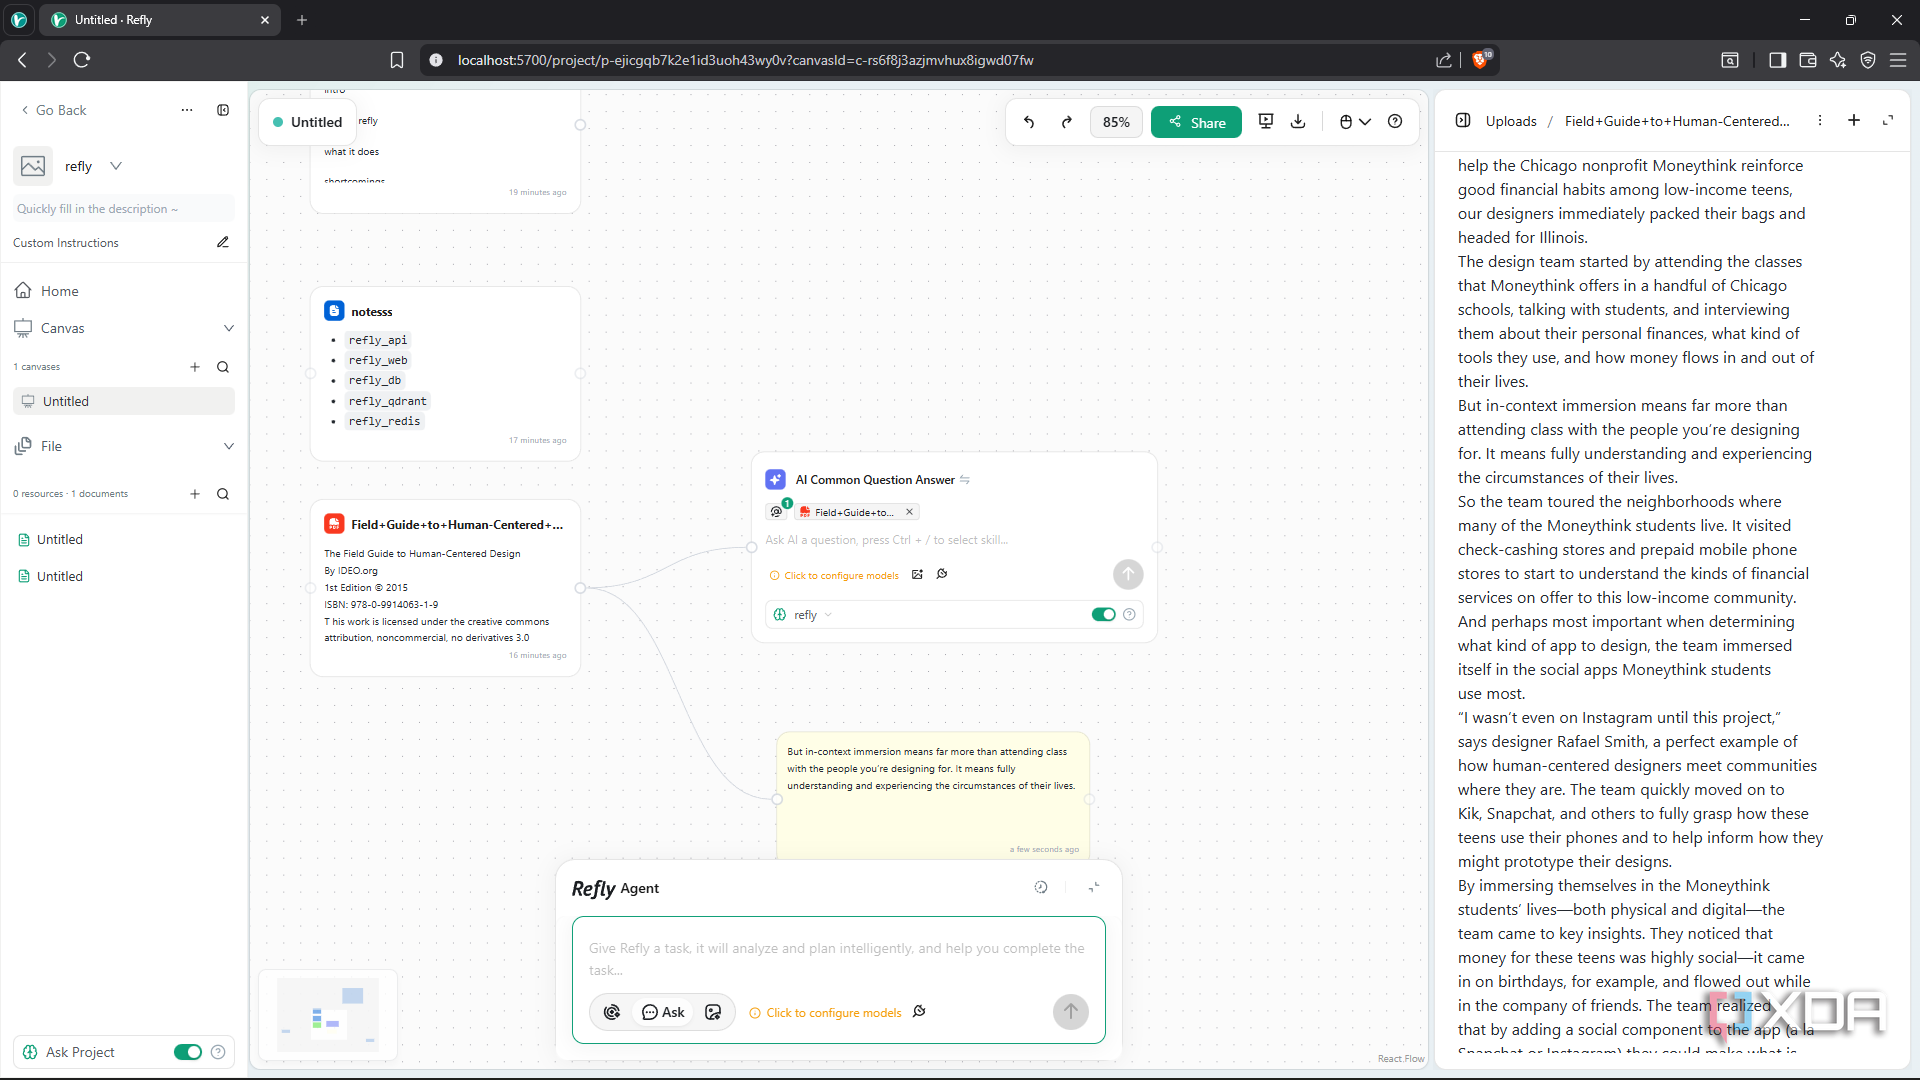Image resolution: width=1920 pixels, height=1080 pixels.
Task: Expand the document panel to fullscreen
Action: coord(1888,120)
